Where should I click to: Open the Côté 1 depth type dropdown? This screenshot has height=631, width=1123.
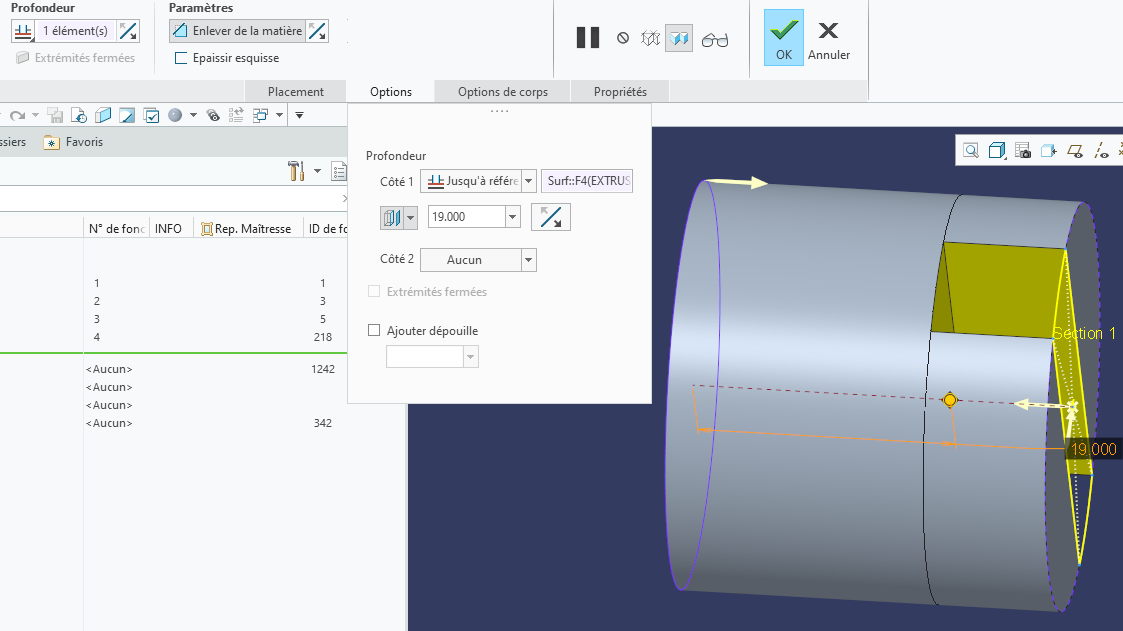(529, 181)
